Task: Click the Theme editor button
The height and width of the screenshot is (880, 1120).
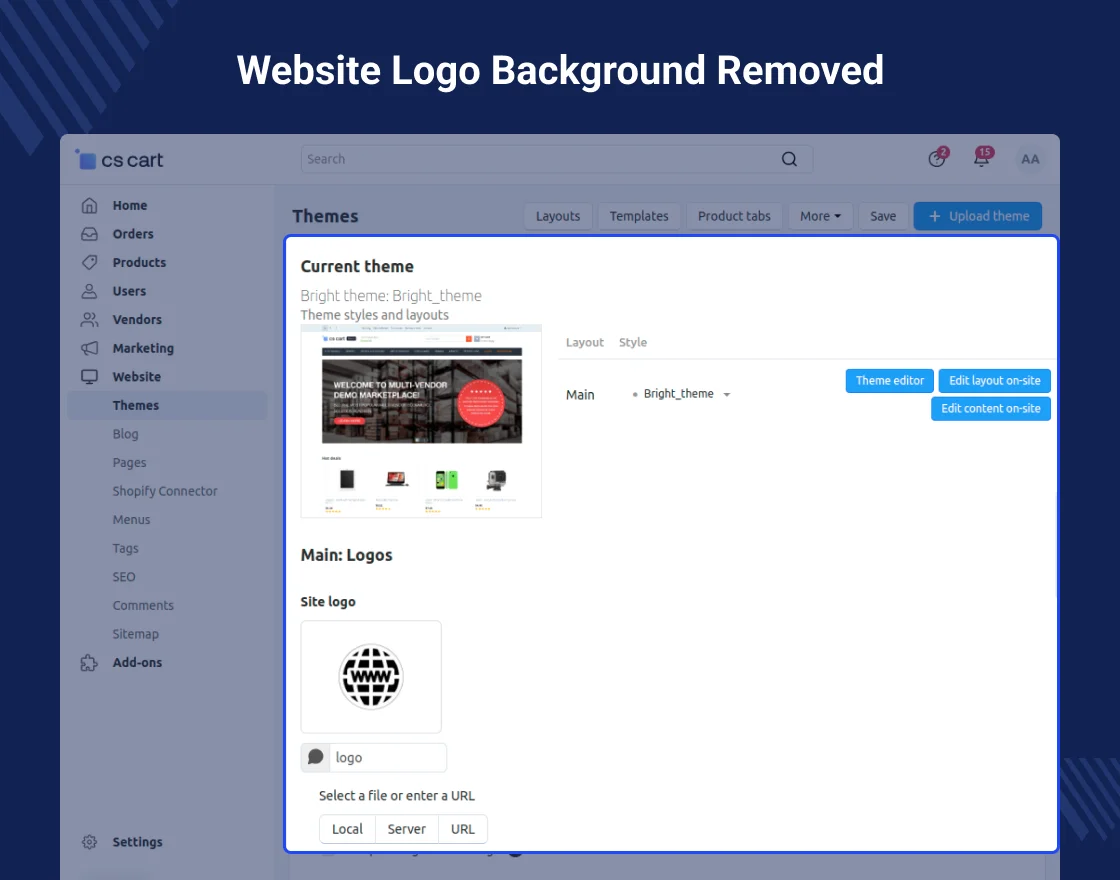Action: point(890,381)
